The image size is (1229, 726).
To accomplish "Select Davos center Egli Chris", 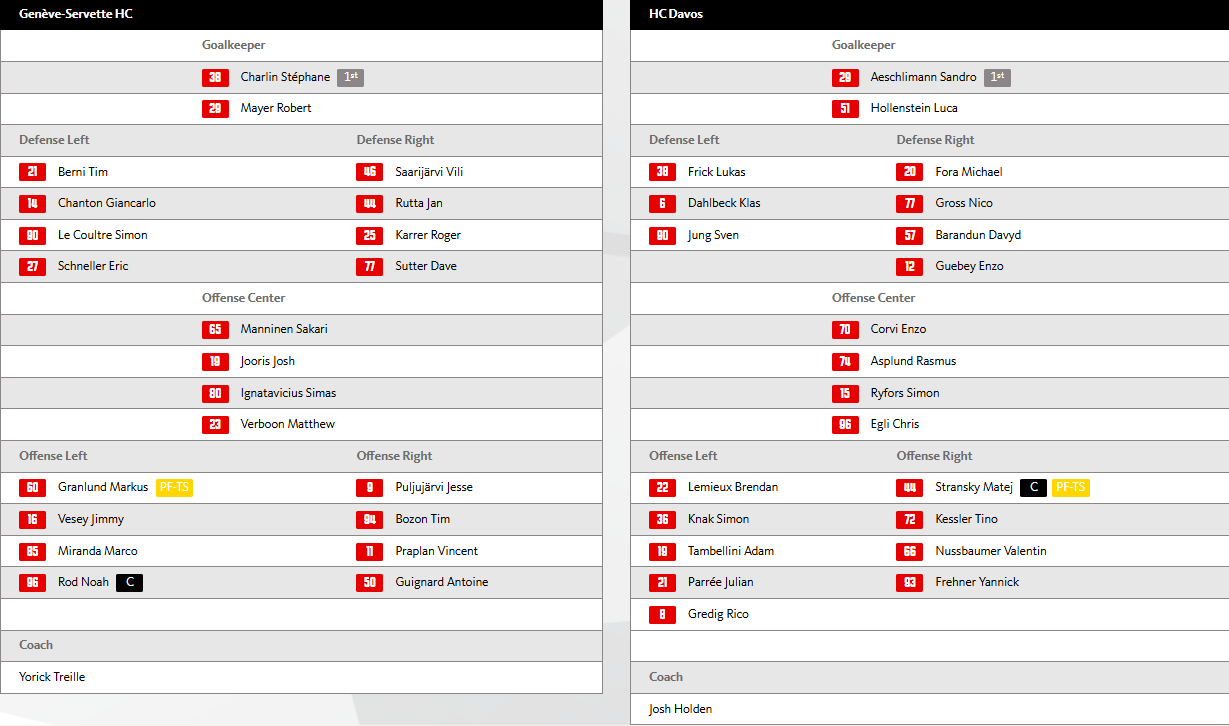I will pos(895,424).
